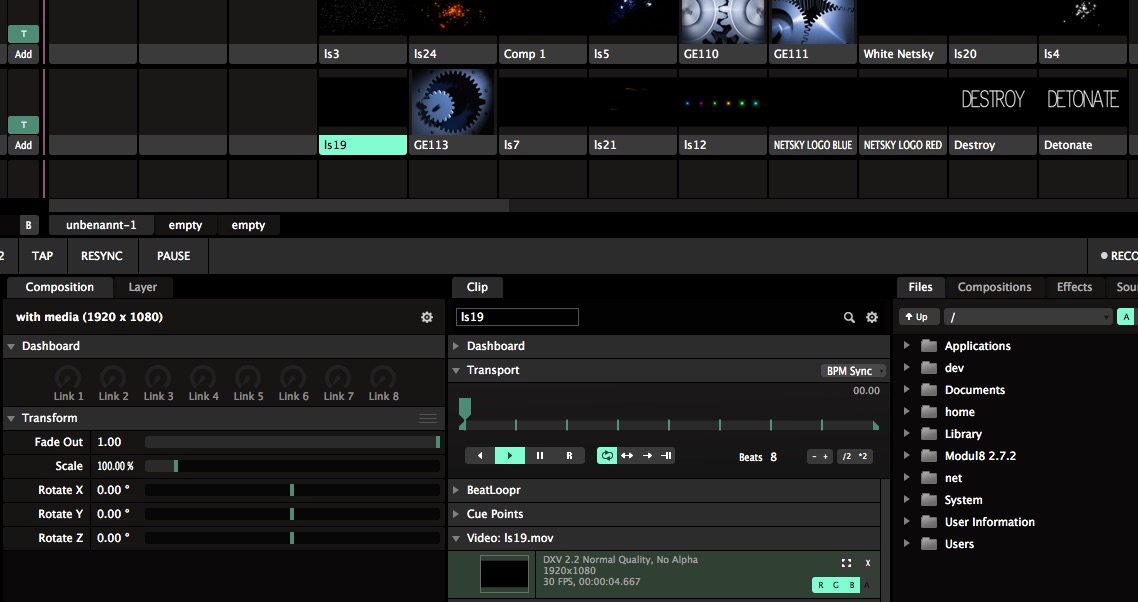Click the Link 3 dashboard knob
Viewport: 1138px width, 602px height.
158,378
